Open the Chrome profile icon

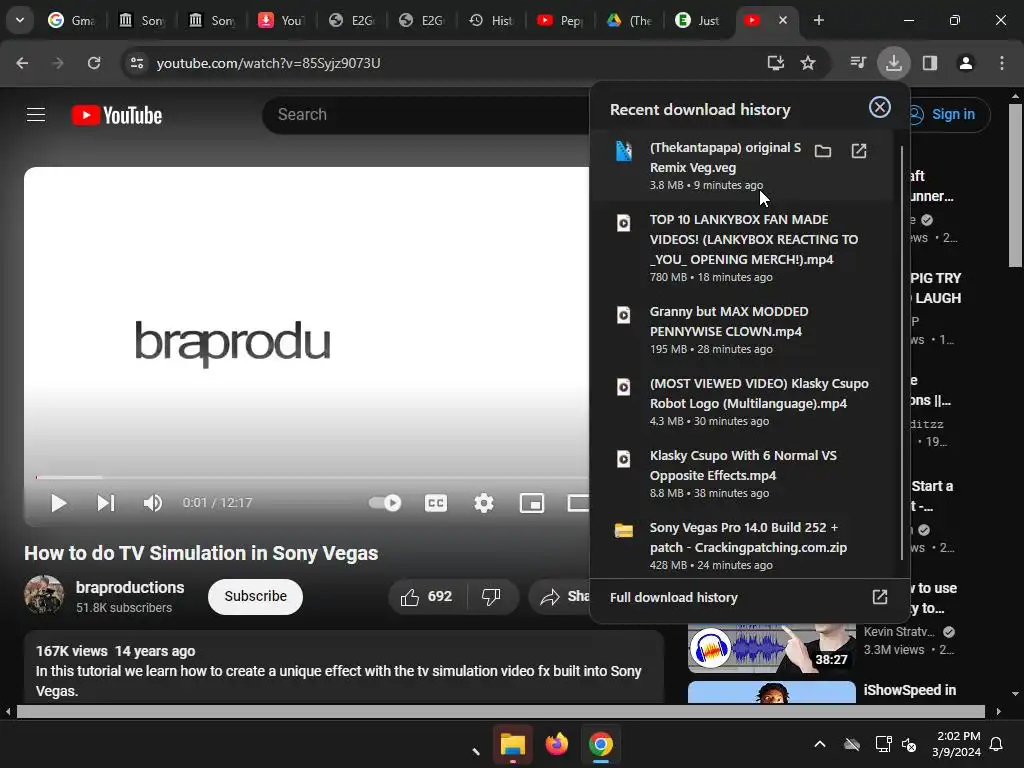pyautogui.click(x=966, y=63)
